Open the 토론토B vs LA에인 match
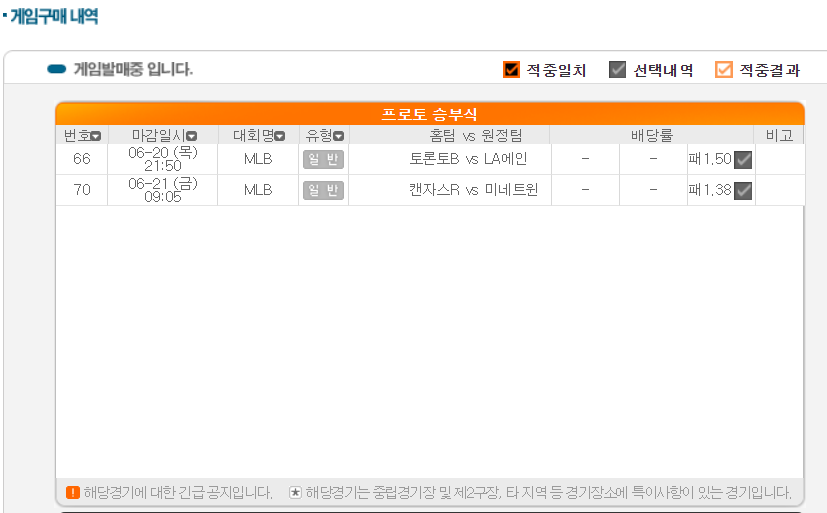This screenshot has height=513, width=827. [468, 160]
